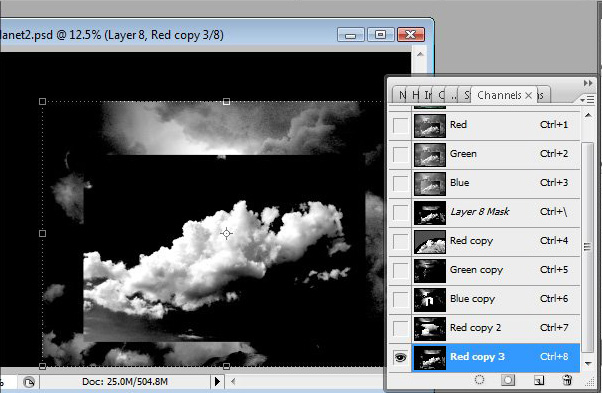Show the Green channel visibility box
Screen dimensions: 602x393
tap(400, 154)
